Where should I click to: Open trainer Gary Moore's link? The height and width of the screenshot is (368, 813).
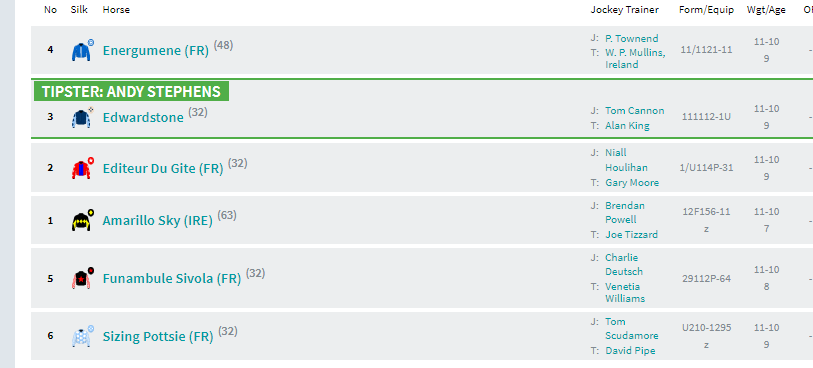click(x=632, y=182)
